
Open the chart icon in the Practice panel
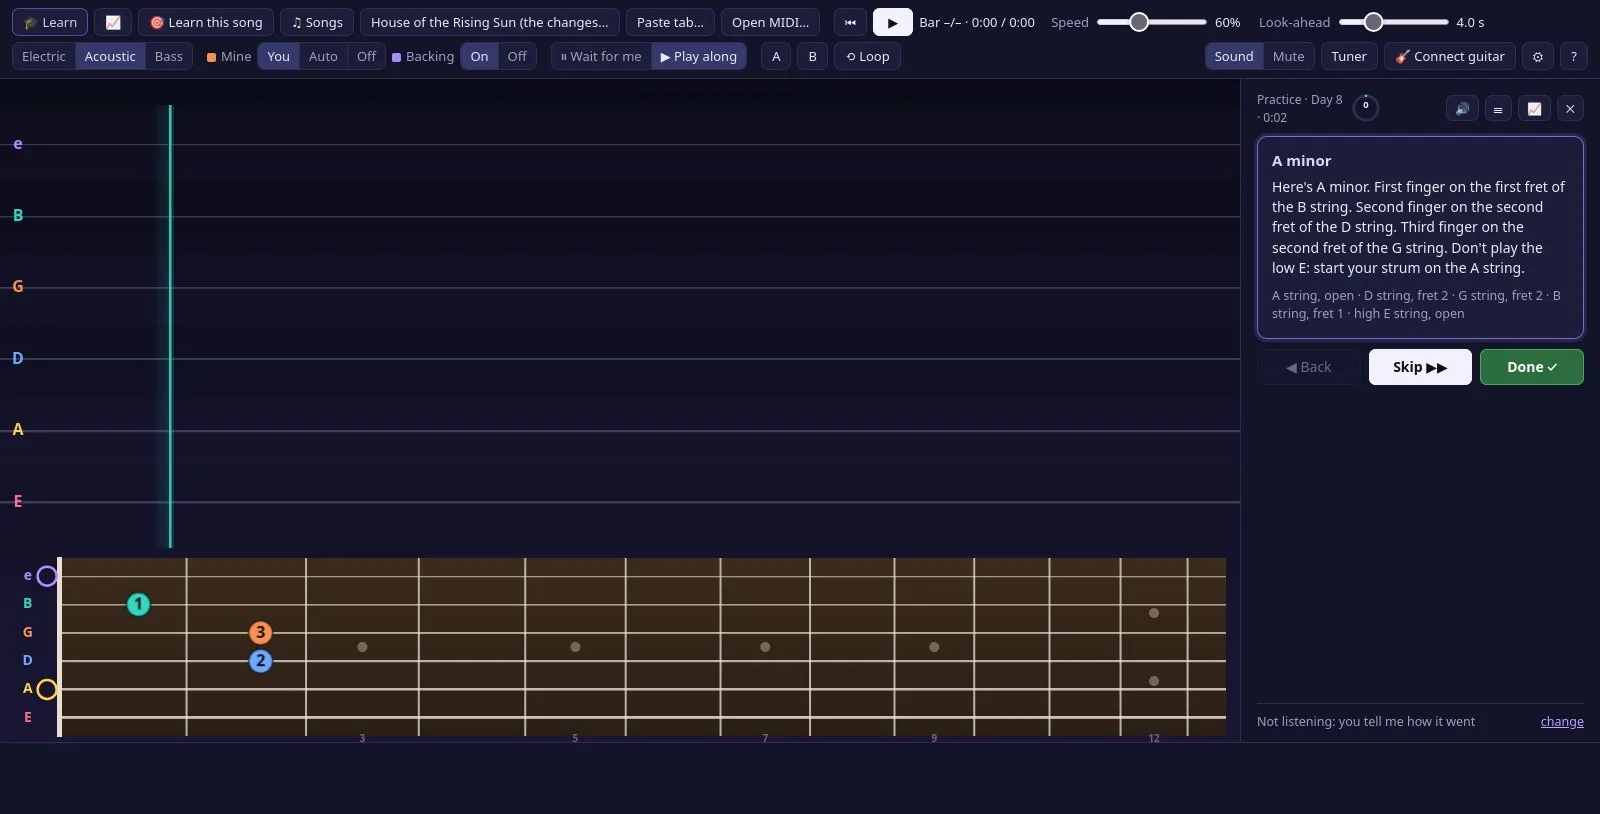[x=1534, y=109]
